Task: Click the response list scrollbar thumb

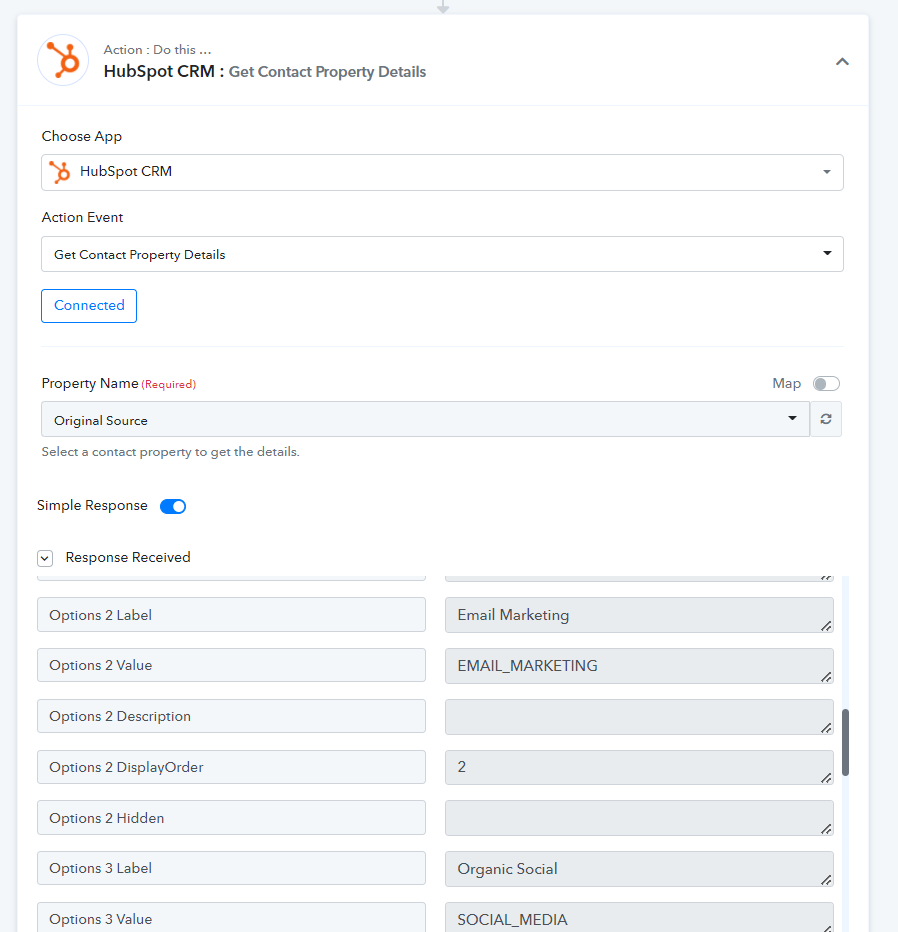Action: point(845,742)
